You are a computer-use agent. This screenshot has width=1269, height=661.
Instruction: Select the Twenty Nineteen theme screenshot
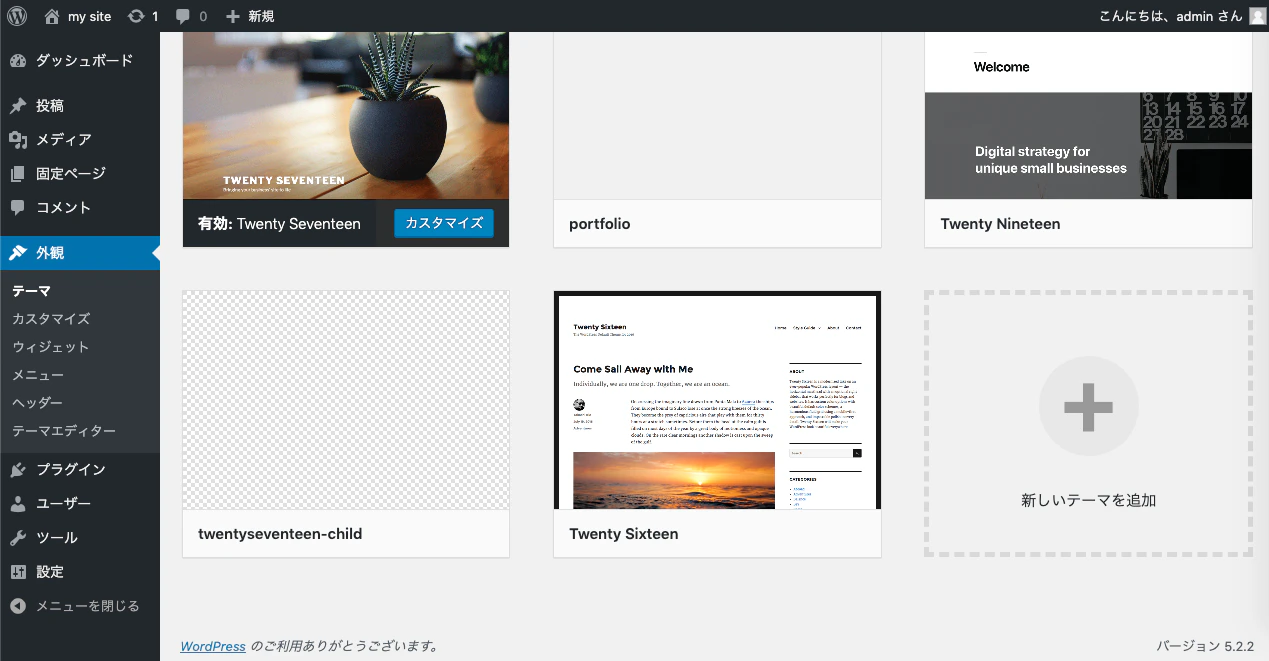point(1088,116)
